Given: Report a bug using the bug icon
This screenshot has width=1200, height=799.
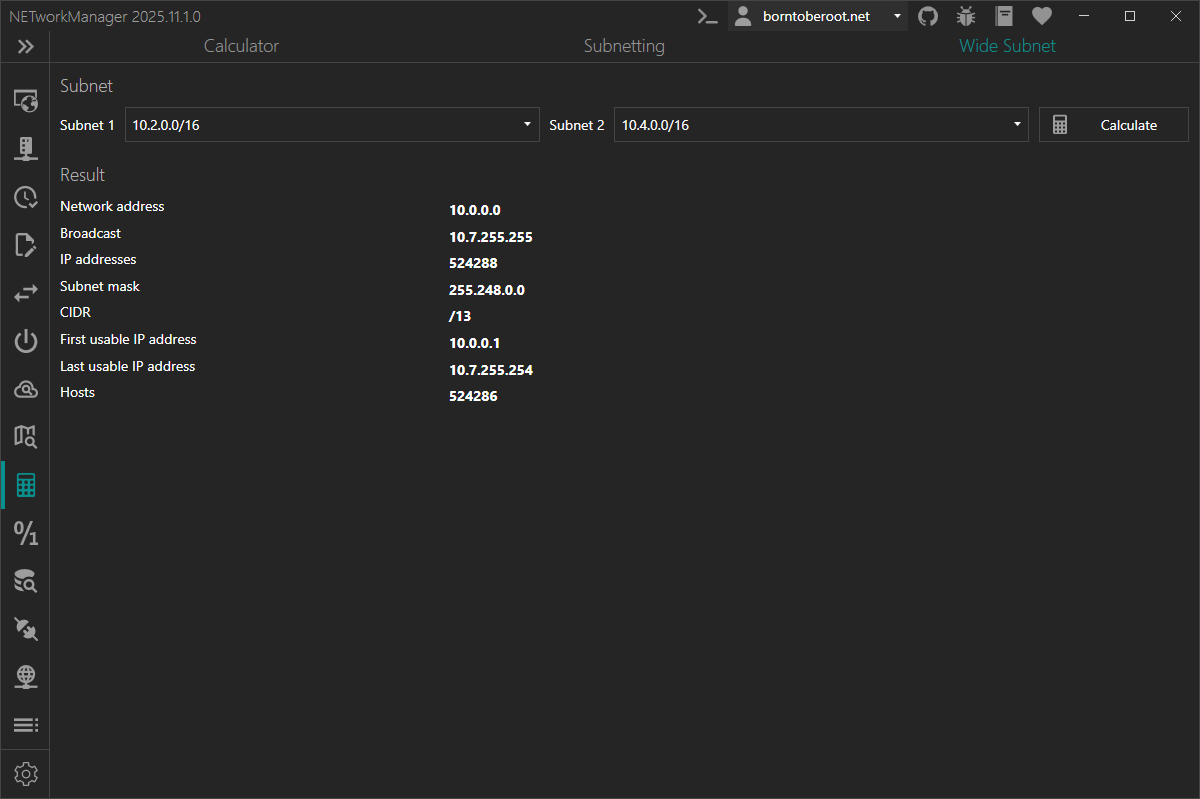Looking at the screenshot, I should tap(966, 16).
